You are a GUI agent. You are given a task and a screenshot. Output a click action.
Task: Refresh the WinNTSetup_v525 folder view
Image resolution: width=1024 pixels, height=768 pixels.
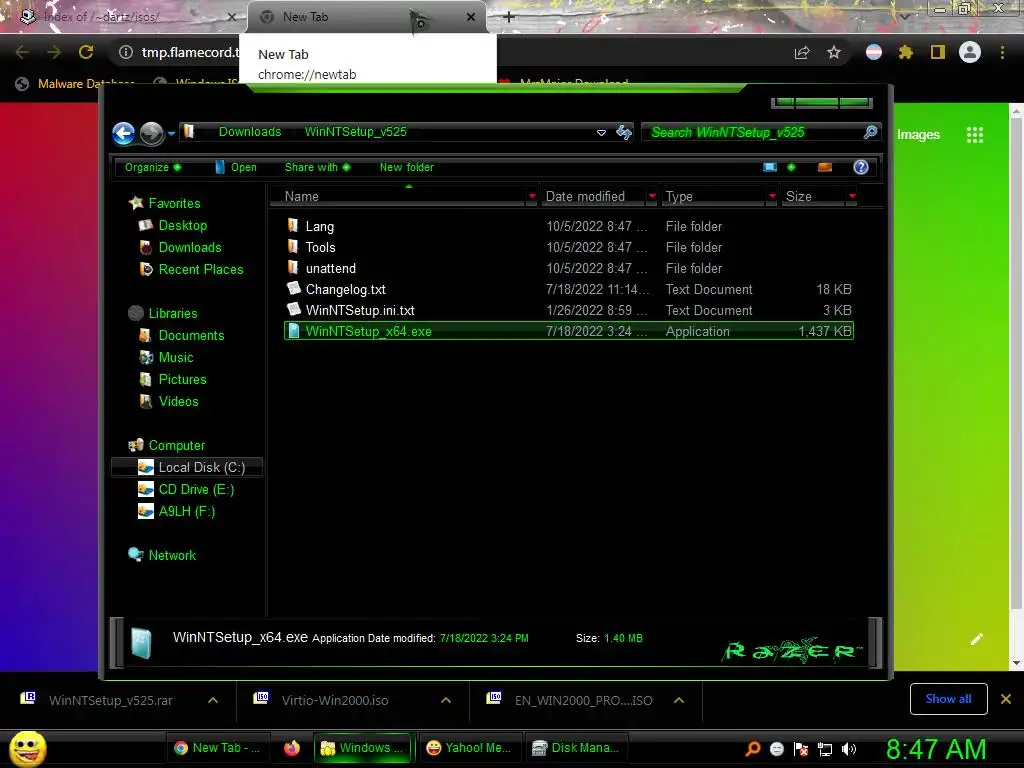[624, 133]
